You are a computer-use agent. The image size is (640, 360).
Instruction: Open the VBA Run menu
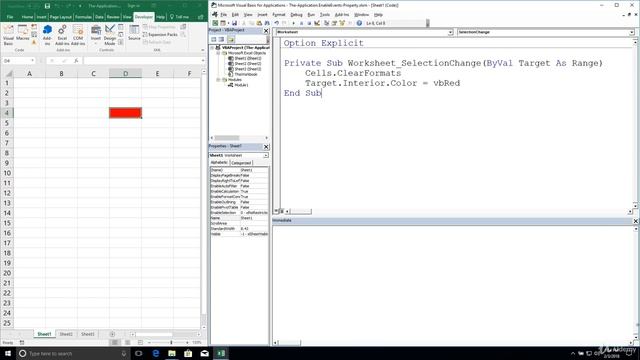[x=311, y=15]
